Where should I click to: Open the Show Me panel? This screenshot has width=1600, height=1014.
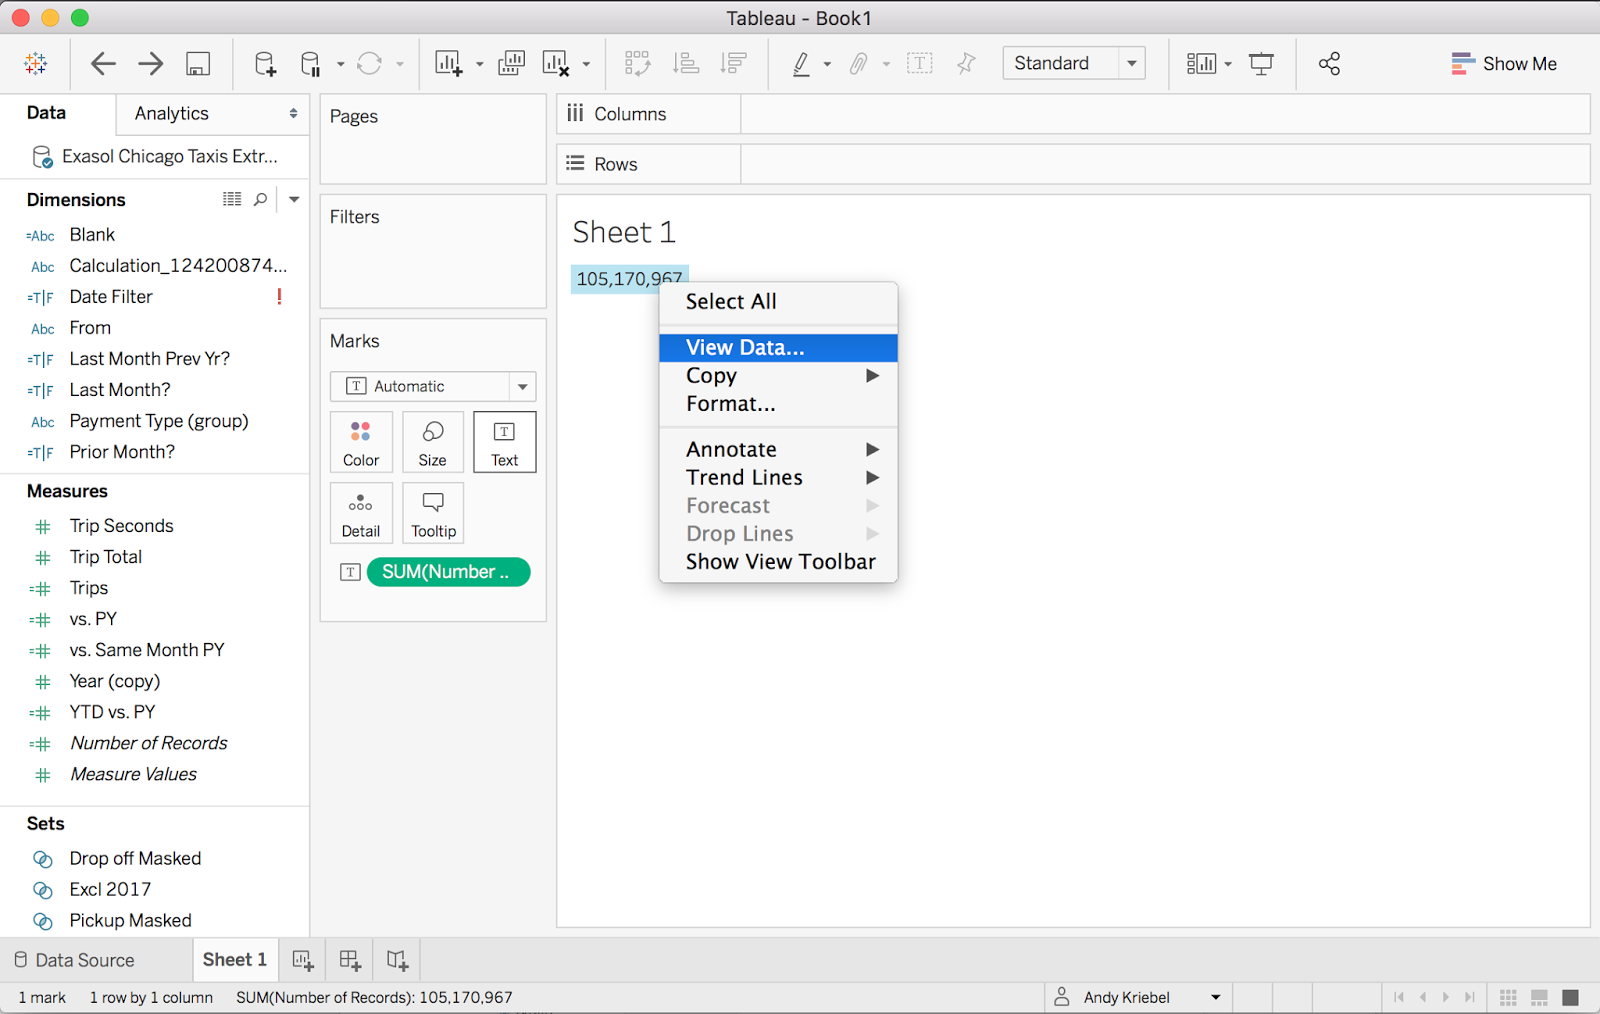coord(1504,64)
